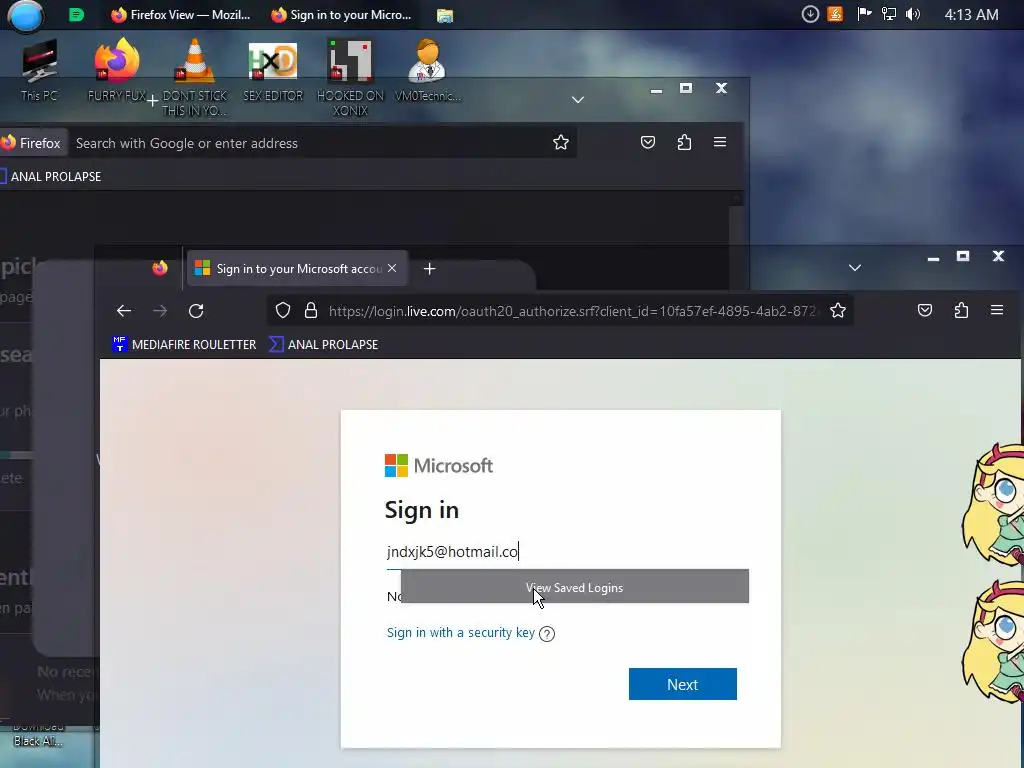Viewport: 1024px width, 768px height.
Task: Select the VLC cone desktop icon
Action: [x=195, y=76]
